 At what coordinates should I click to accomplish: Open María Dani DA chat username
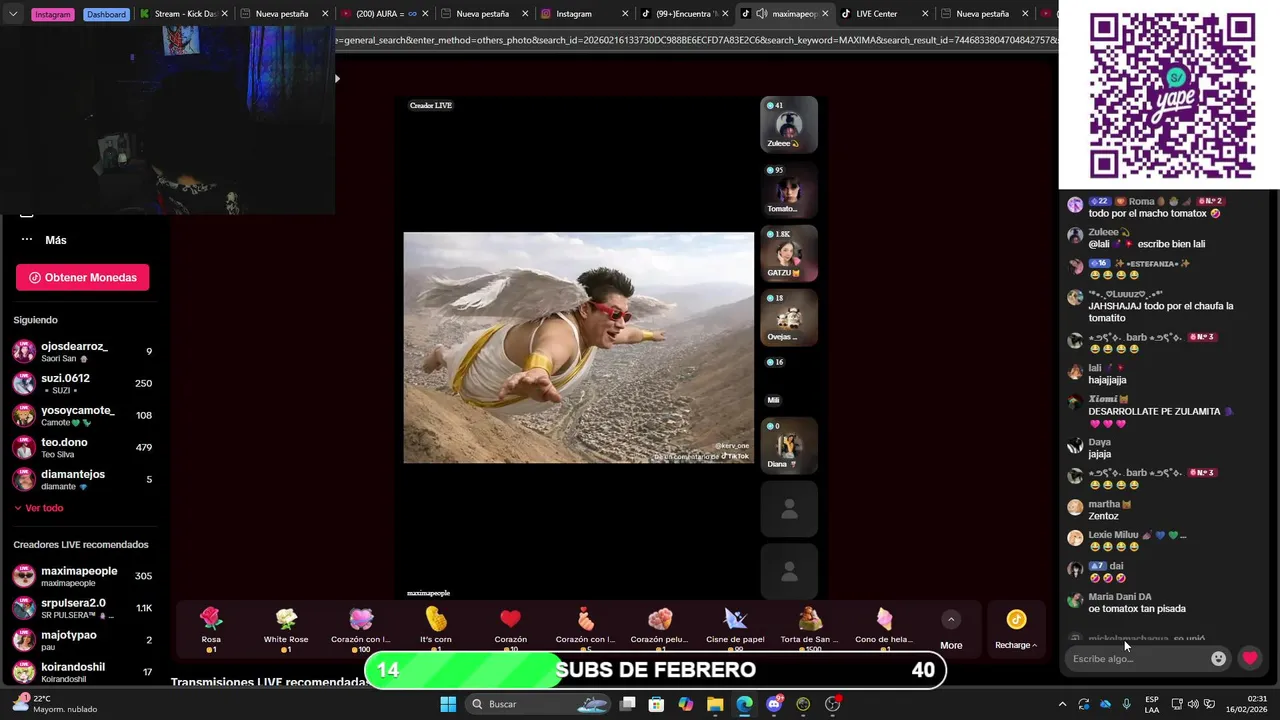click(1119, 597)
